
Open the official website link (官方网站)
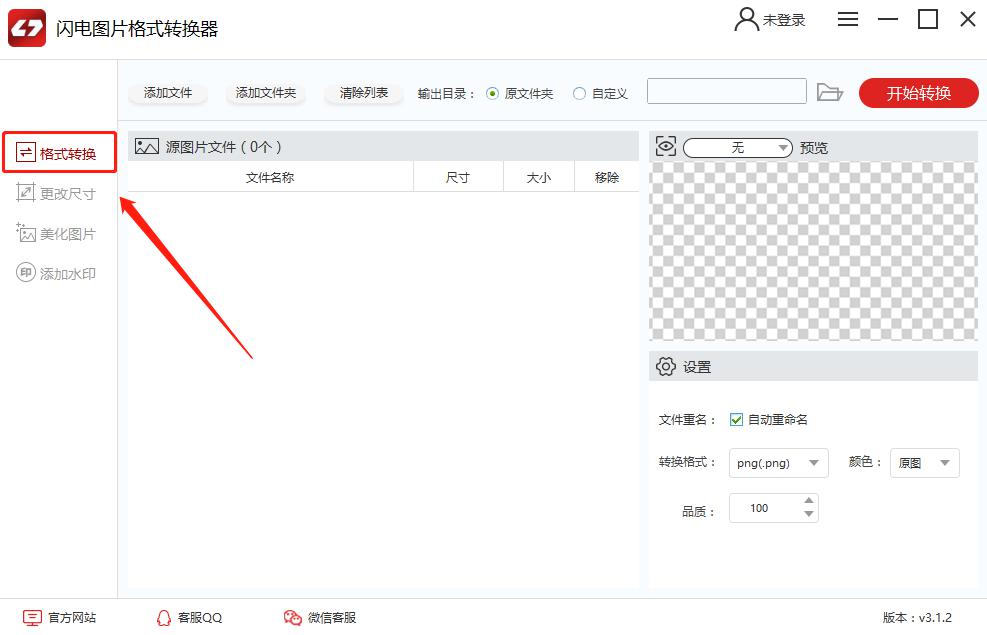(x=60, y=618)
